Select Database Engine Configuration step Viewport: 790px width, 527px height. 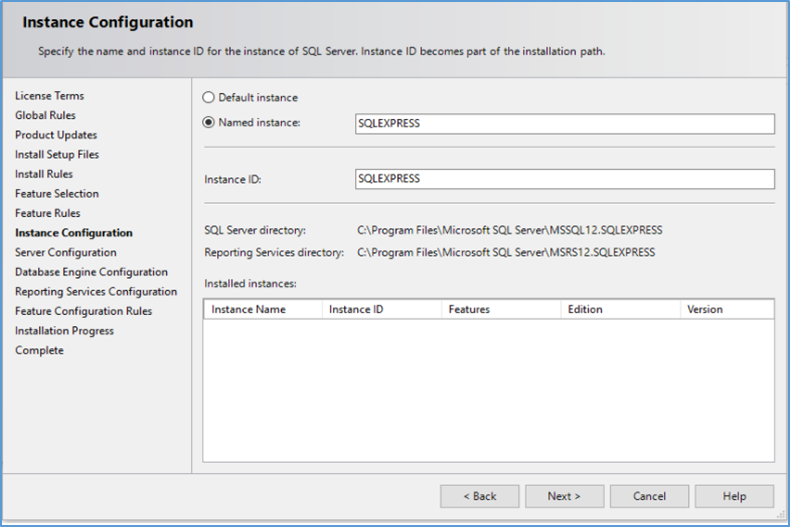91,272
